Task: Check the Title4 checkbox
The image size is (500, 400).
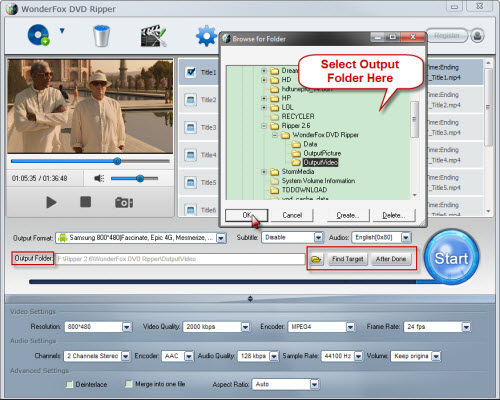Action: (x=191, y=155)
